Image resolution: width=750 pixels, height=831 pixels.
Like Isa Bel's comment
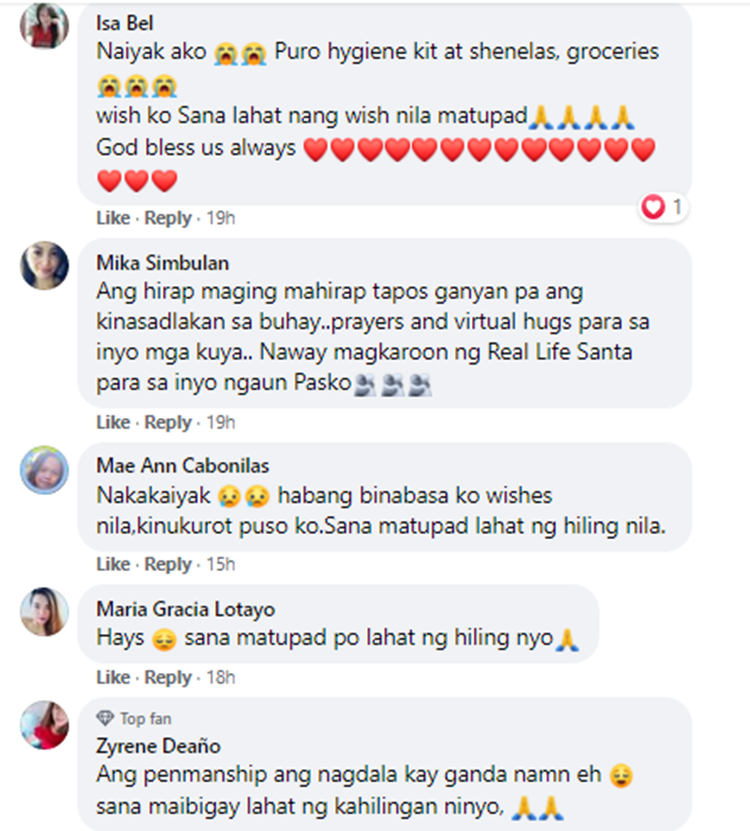113,218
